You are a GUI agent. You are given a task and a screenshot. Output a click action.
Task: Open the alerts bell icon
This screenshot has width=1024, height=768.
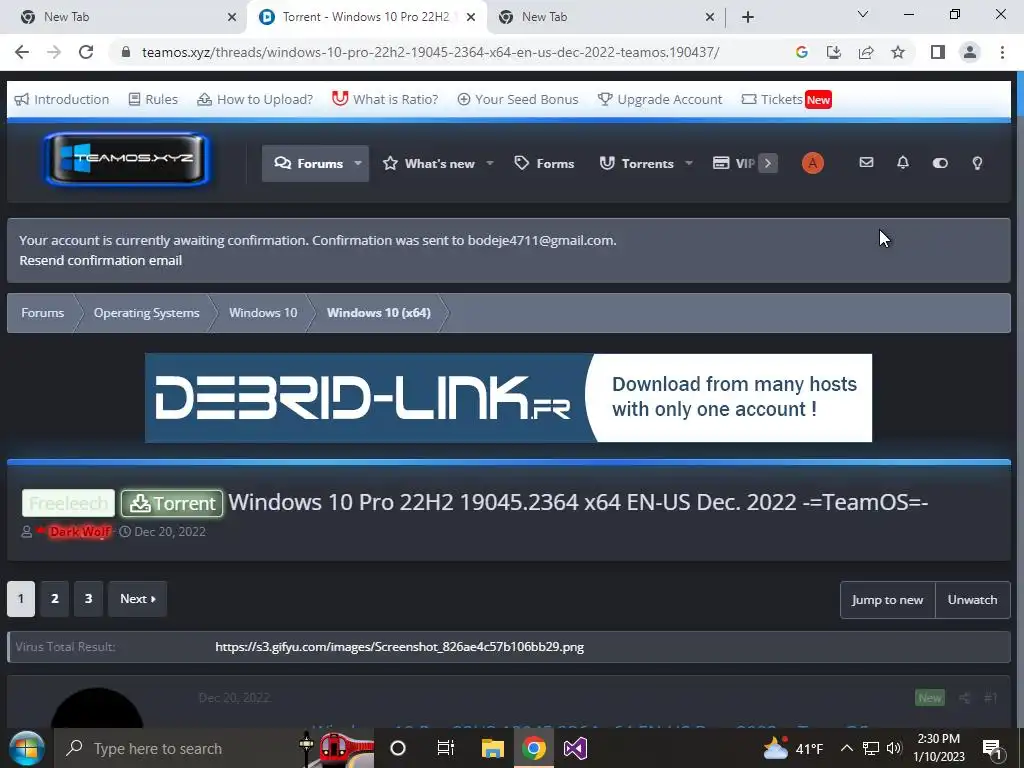click(903, 163)
